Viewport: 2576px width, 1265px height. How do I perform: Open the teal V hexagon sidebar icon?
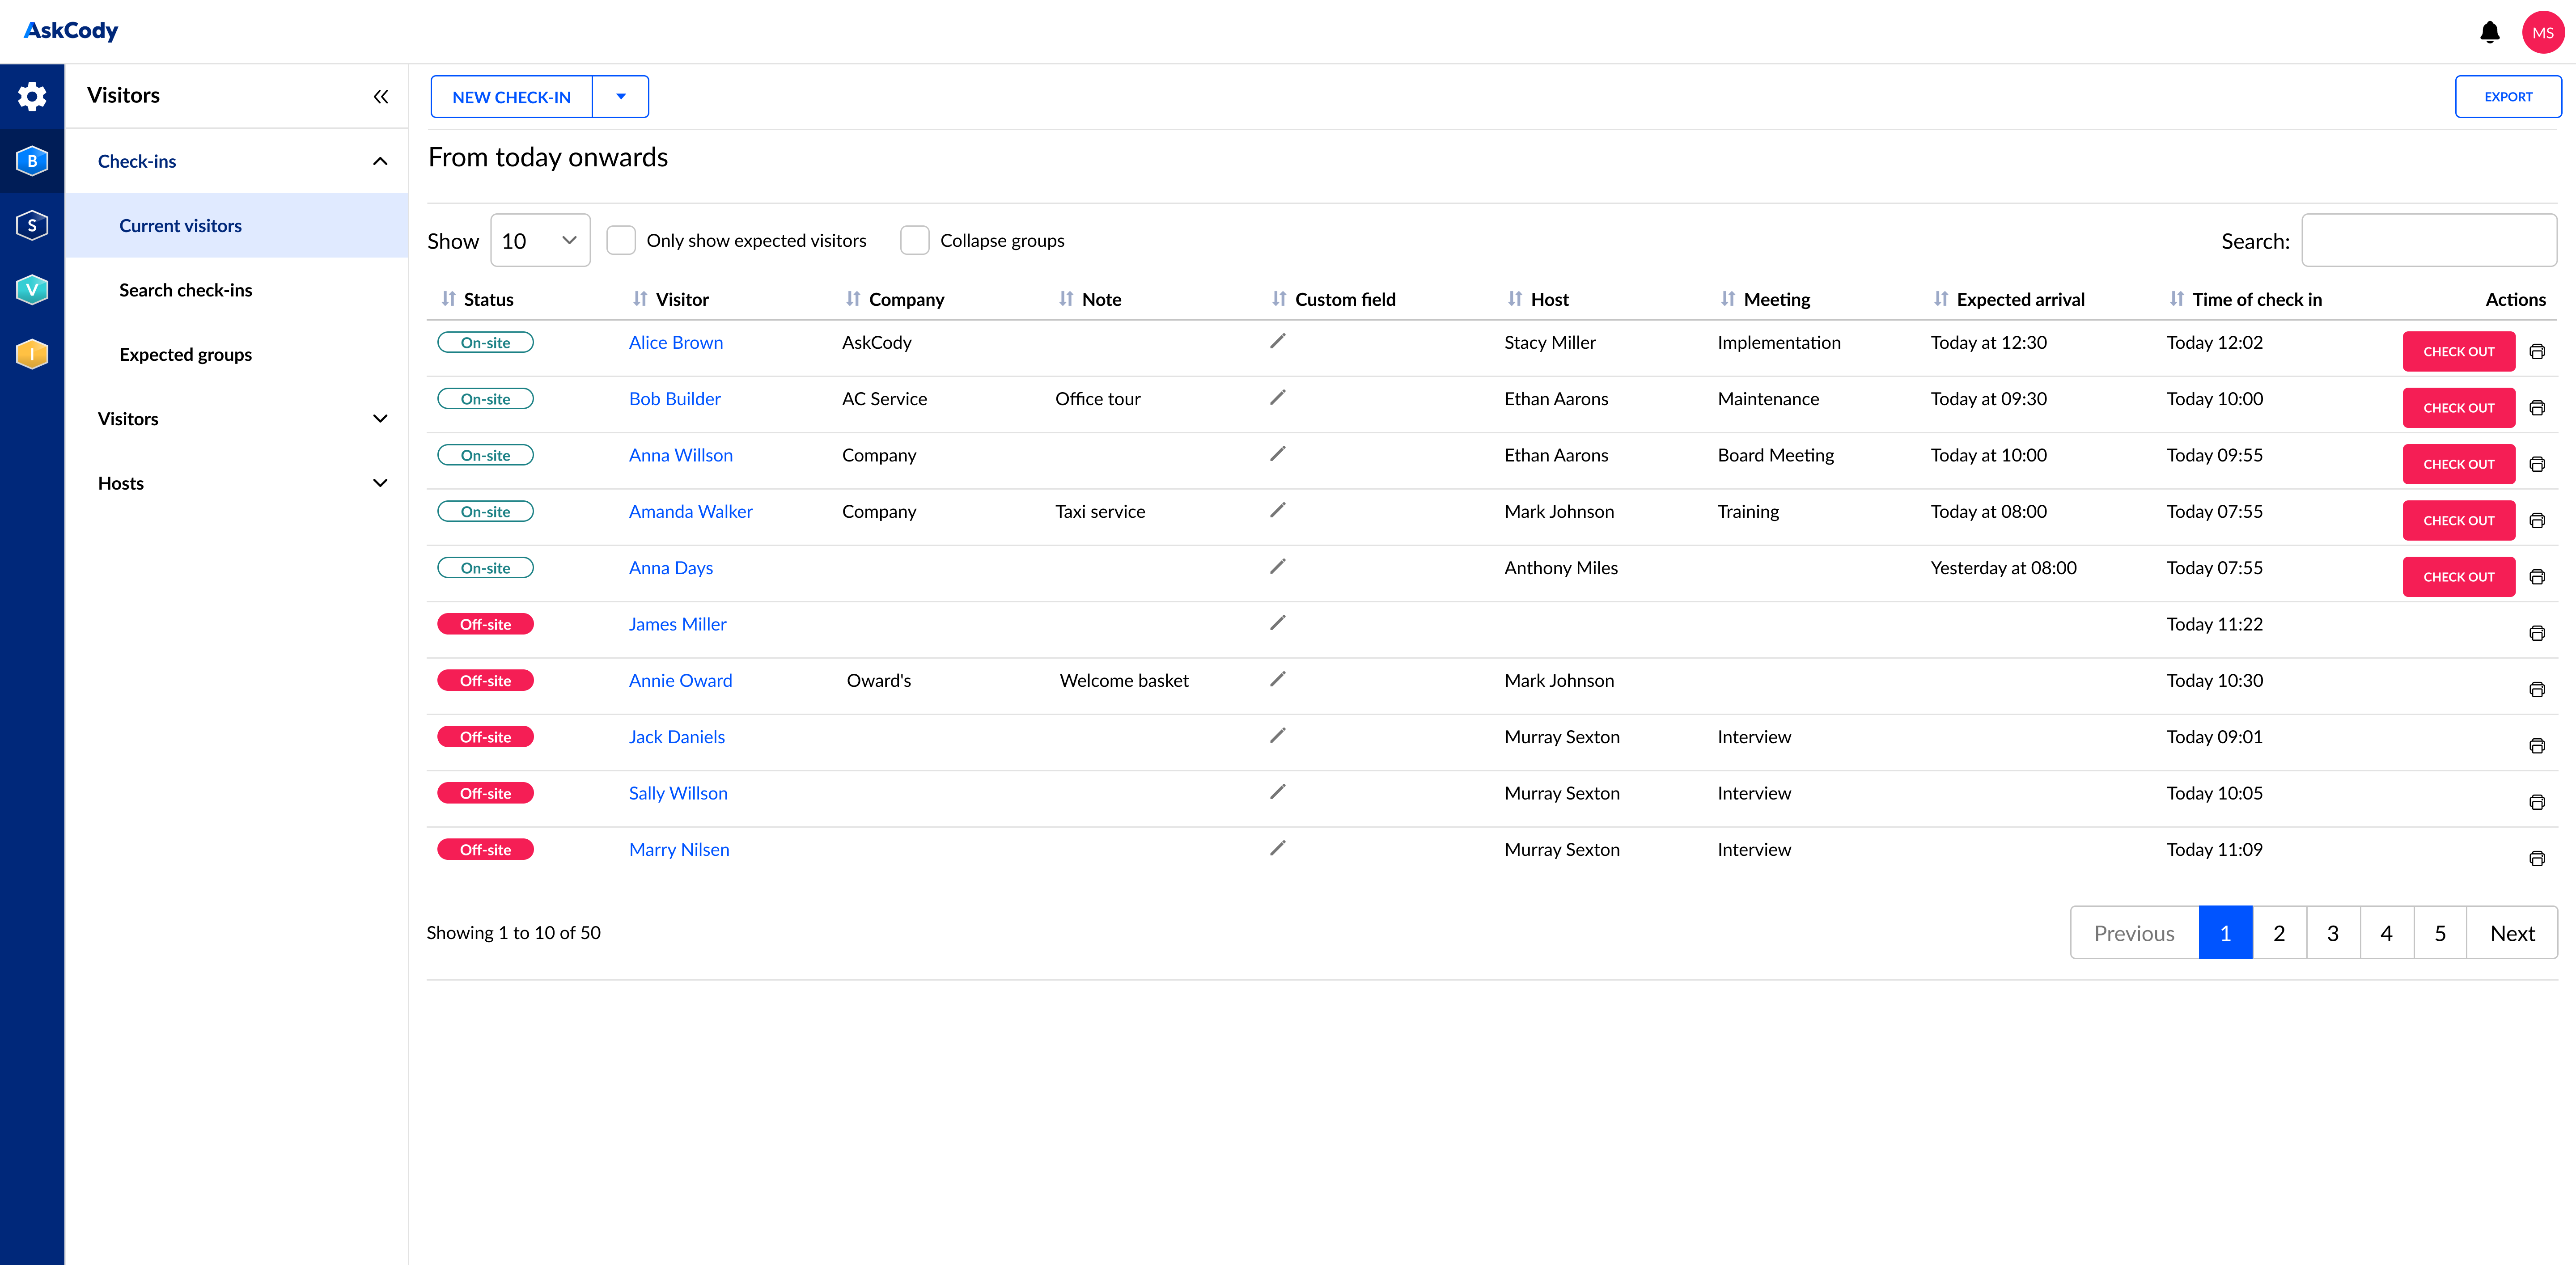click(x=32, y=290)
